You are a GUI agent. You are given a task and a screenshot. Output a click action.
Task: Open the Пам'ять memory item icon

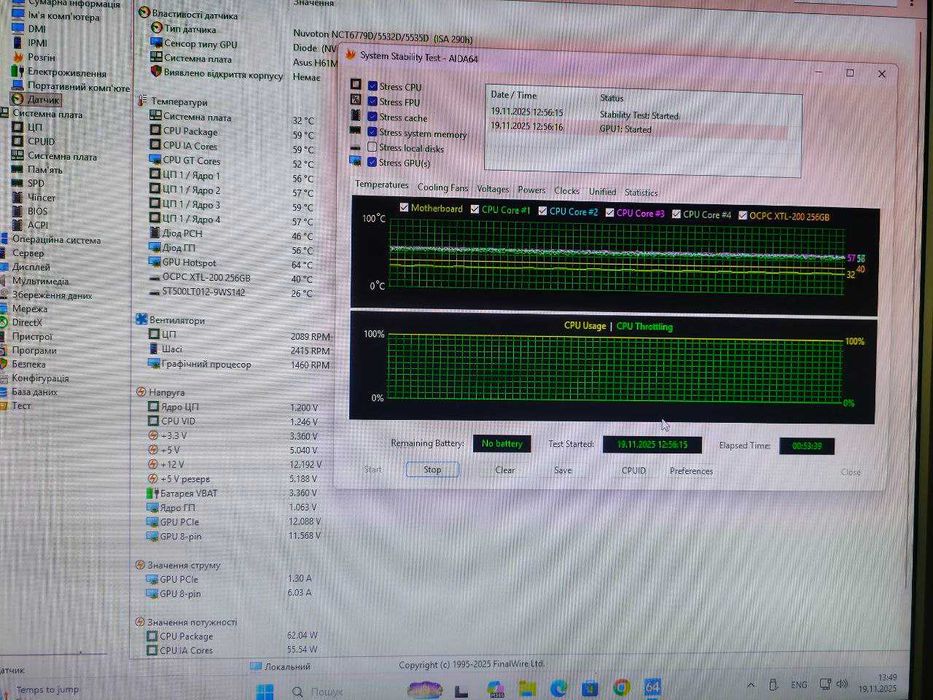(18, 169)
